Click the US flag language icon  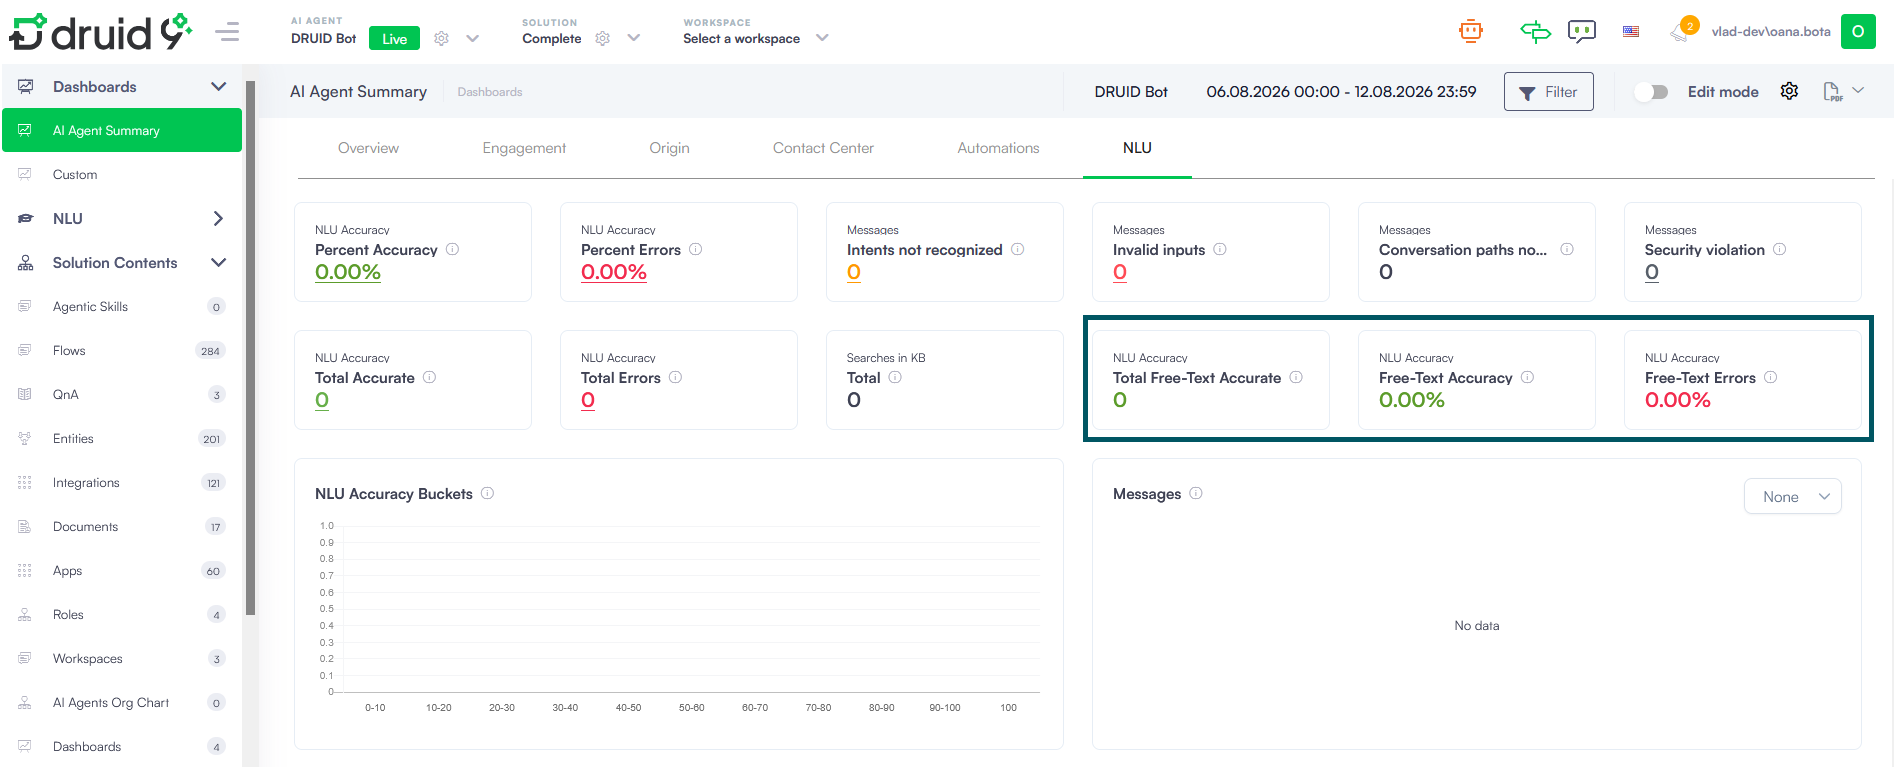pos(1631,32)
